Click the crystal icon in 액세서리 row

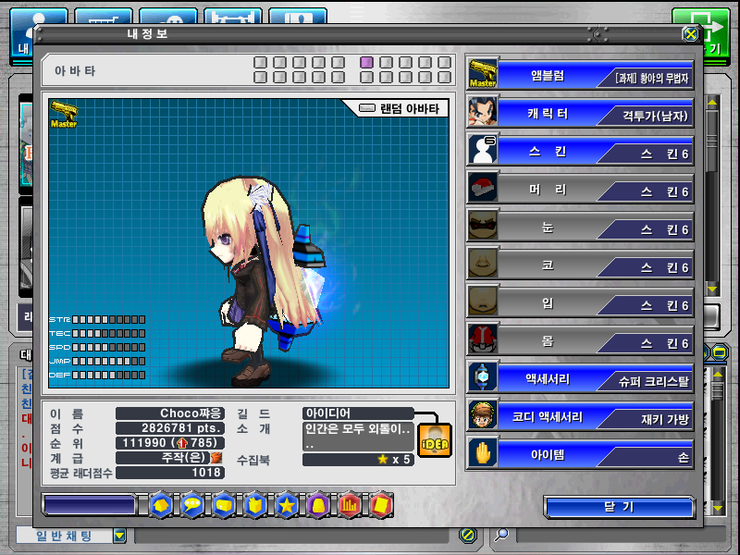483,377
